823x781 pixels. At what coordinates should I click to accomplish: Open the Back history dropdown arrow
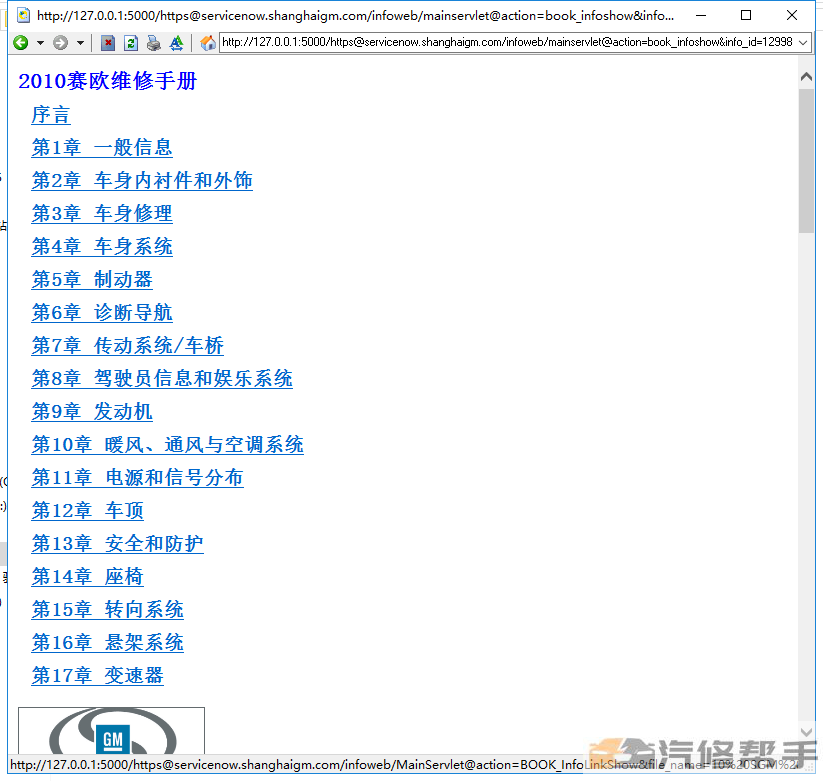pos(40,43)
